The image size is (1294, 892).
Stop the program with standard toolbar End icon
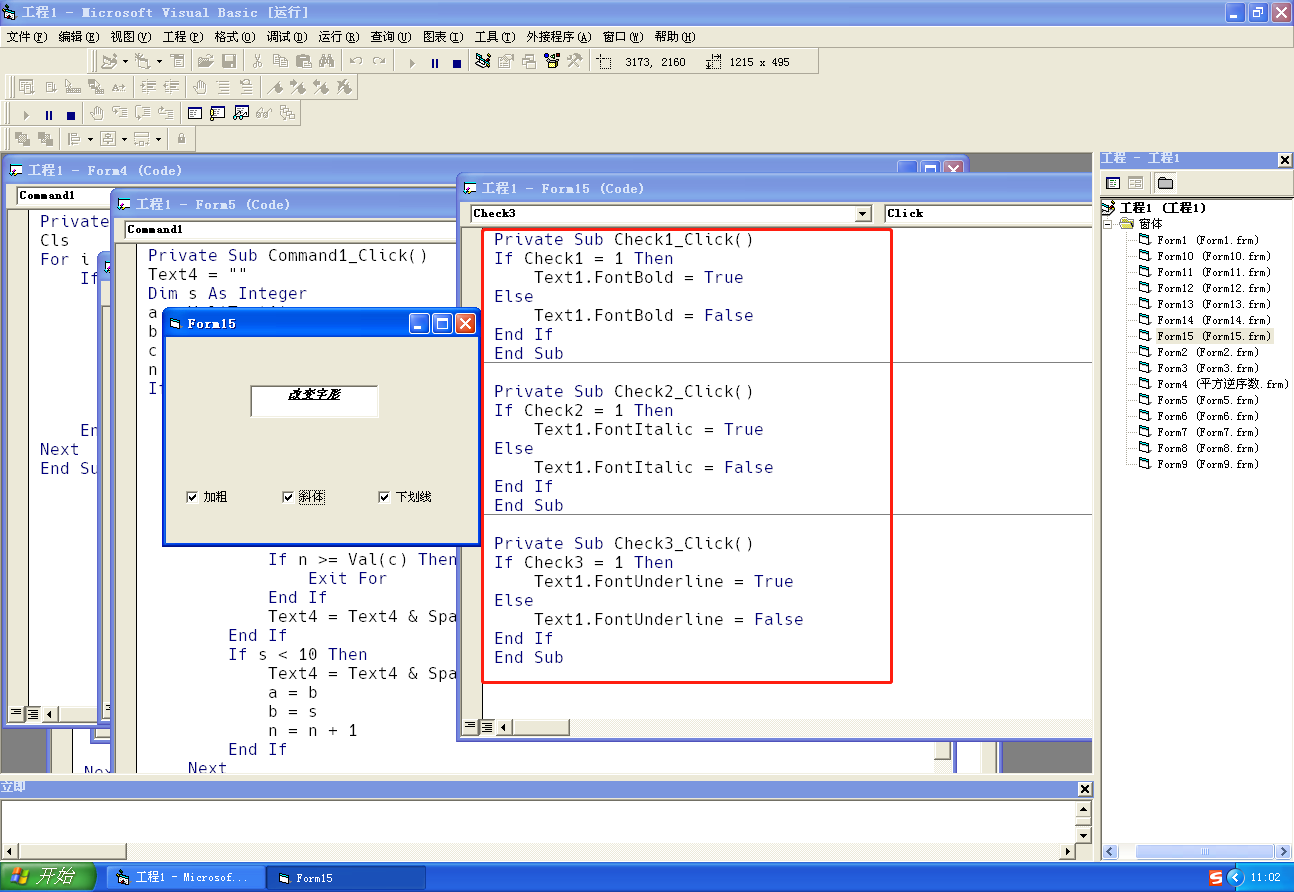coord(457,62)
